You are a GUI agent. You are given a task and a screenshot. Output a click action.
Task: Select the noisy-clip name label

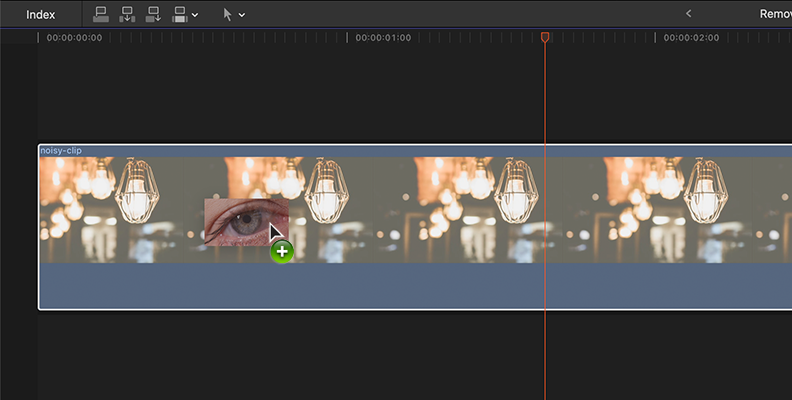[61, 151]
